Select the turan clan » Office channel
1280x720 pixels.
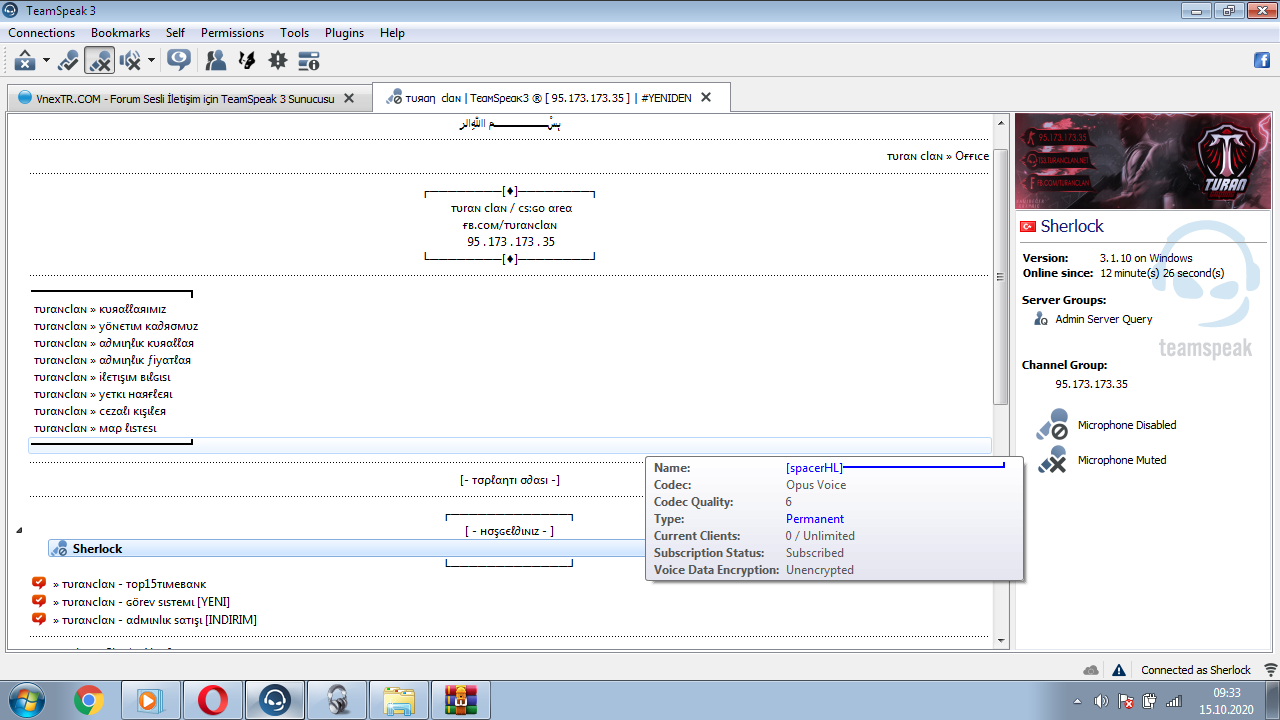click(x=938, y=156)
